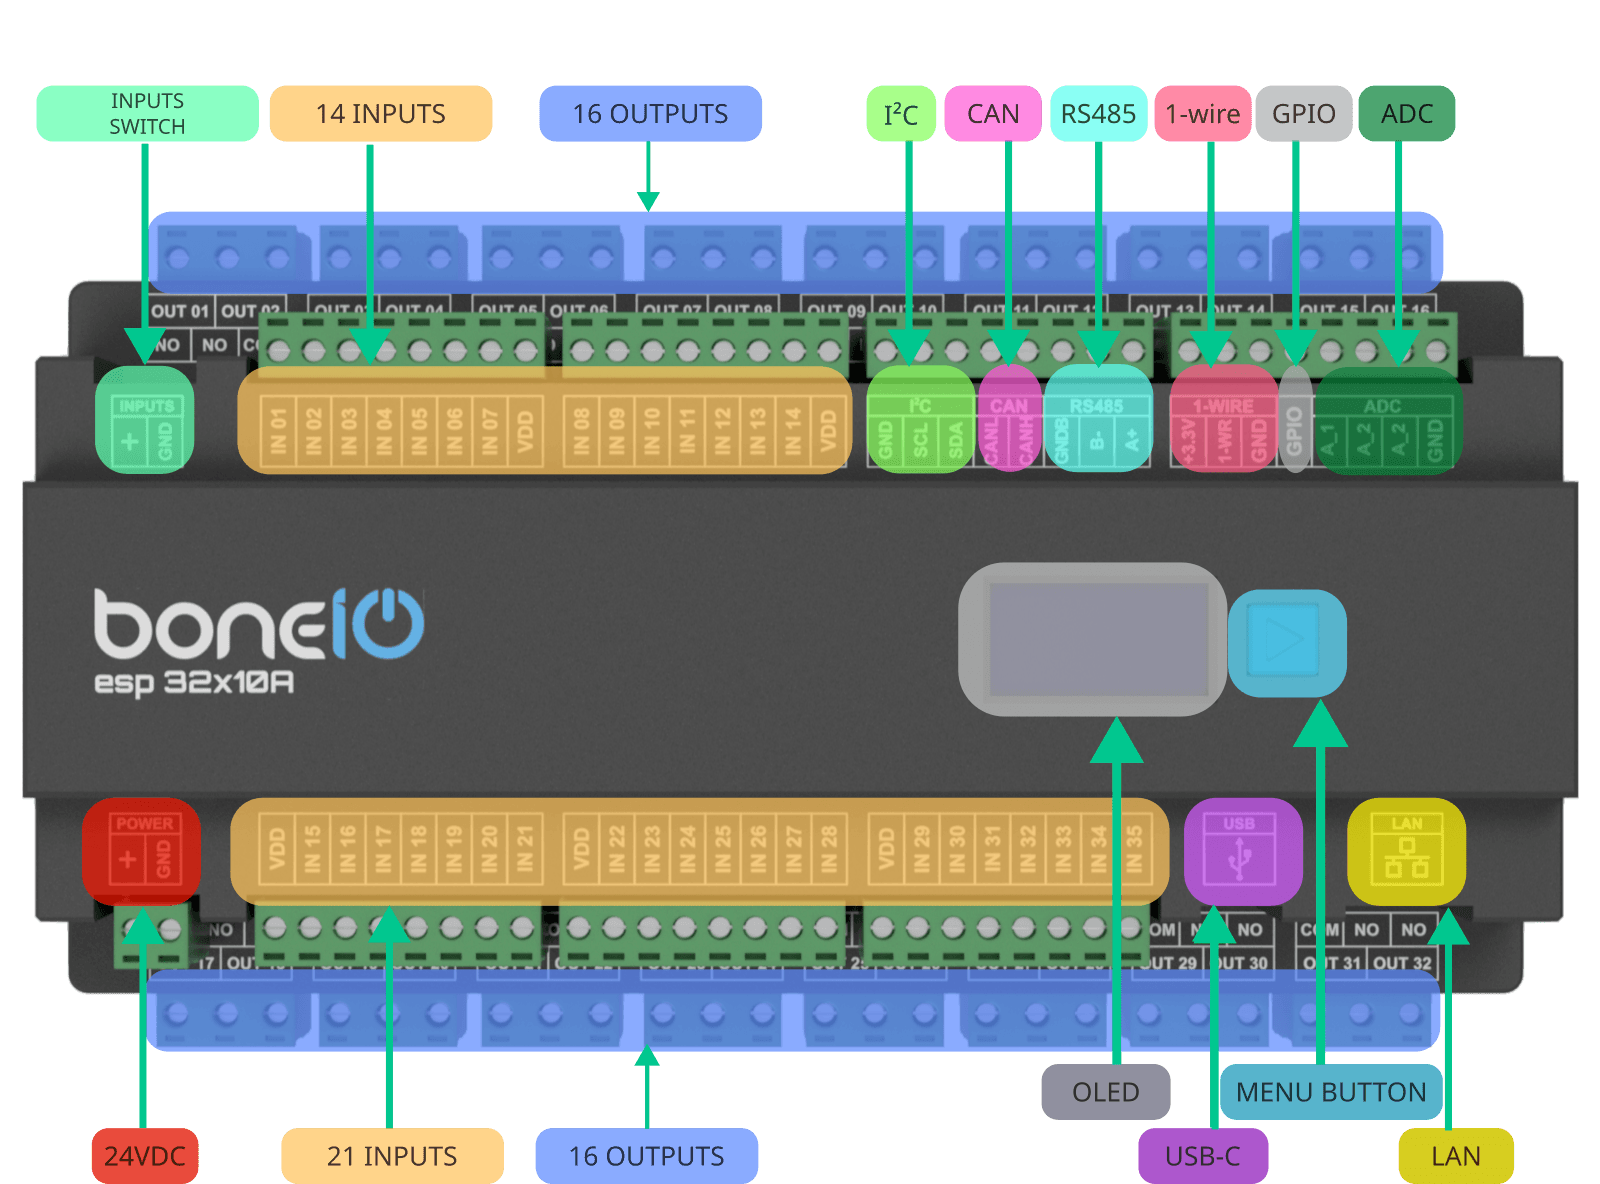Click the GPIO pin on the device
Viewport: 1600px width, 1184px height.
1295,431
